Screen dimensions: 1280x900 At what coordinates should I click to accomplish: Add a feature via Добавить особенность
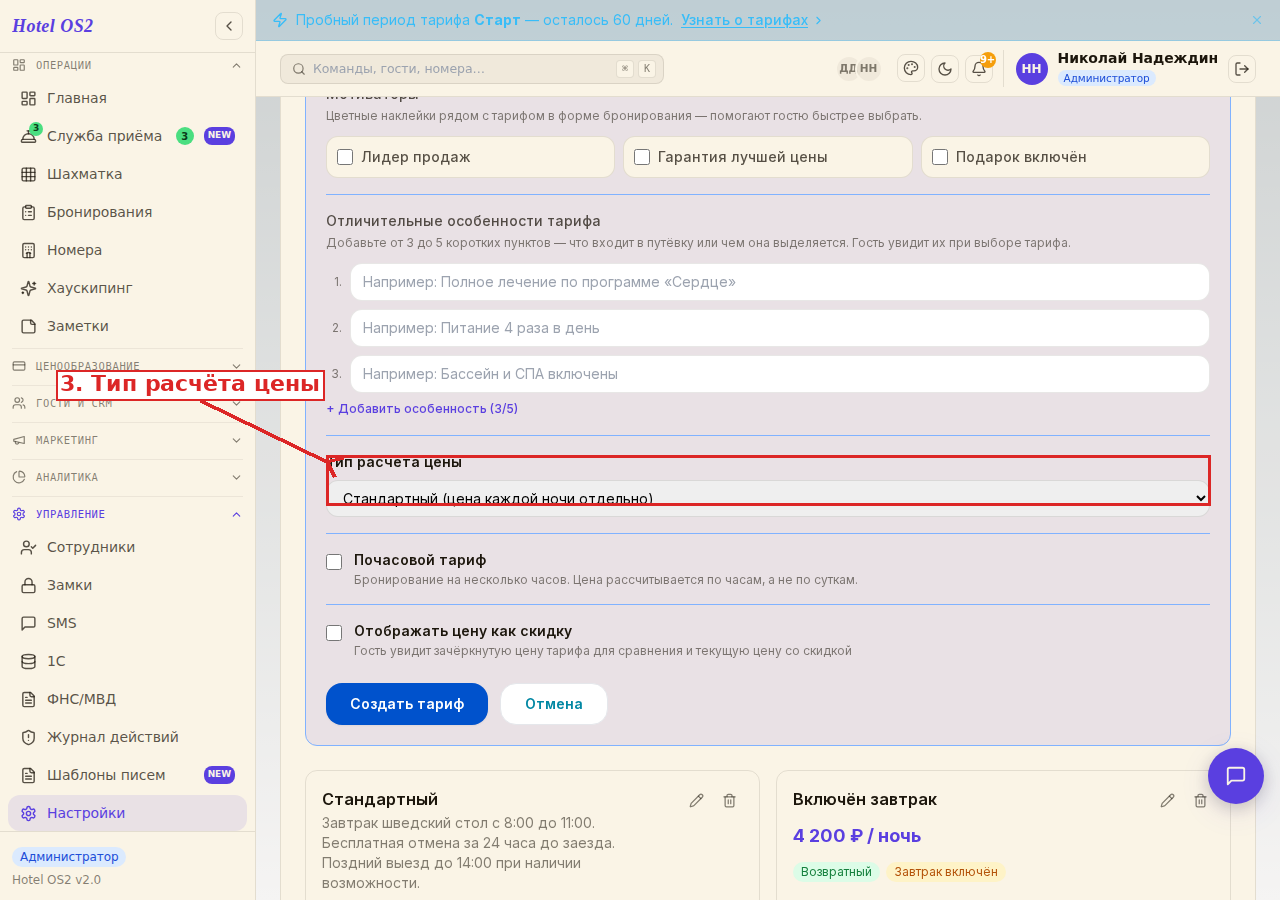pos(422,409)
